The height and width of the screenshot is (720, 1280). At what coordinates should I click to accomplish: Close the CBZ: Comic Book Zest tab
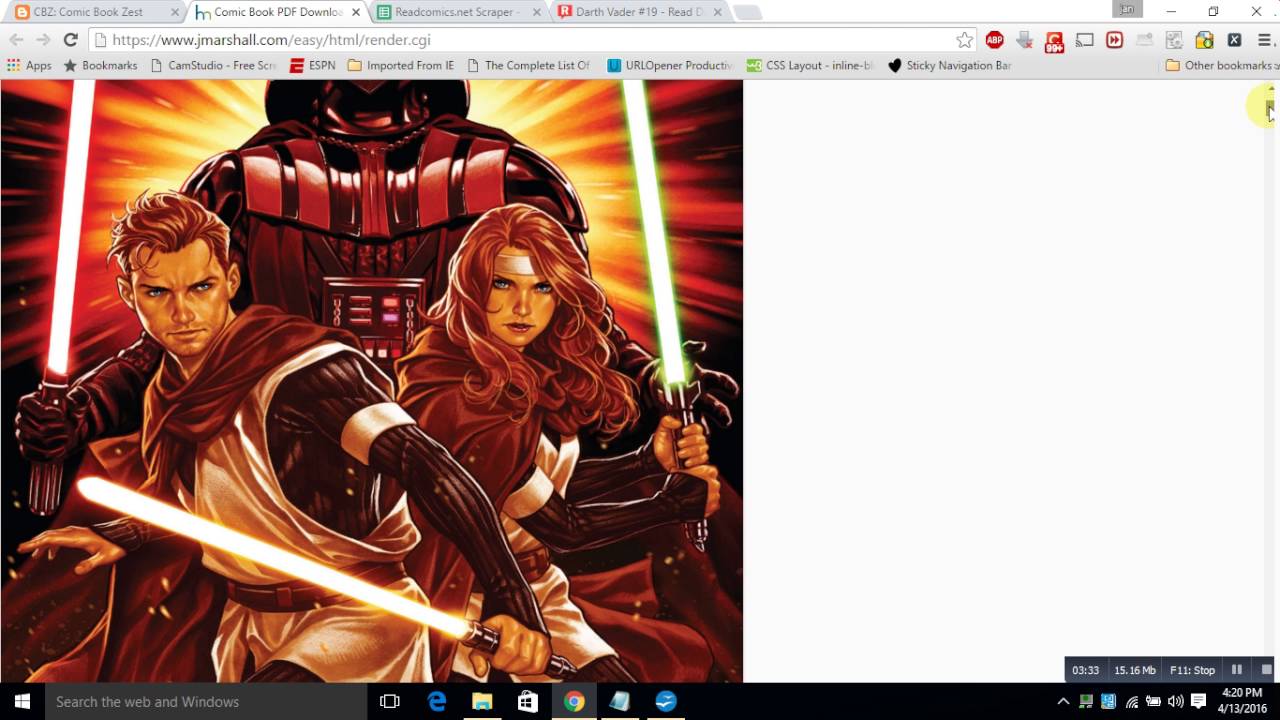click(175, 12)
